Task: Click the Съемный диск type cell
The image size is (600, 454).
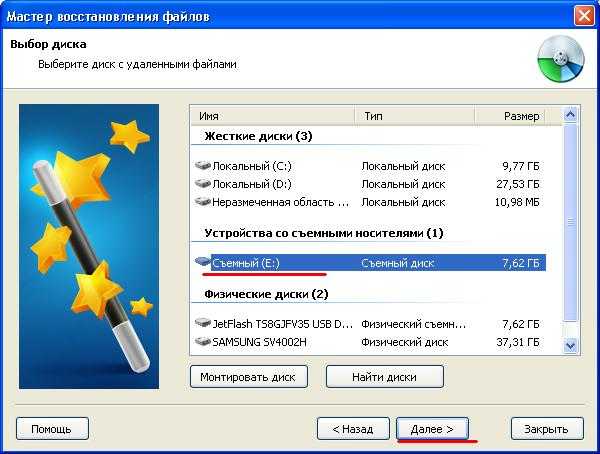Action: coord(398,263)
